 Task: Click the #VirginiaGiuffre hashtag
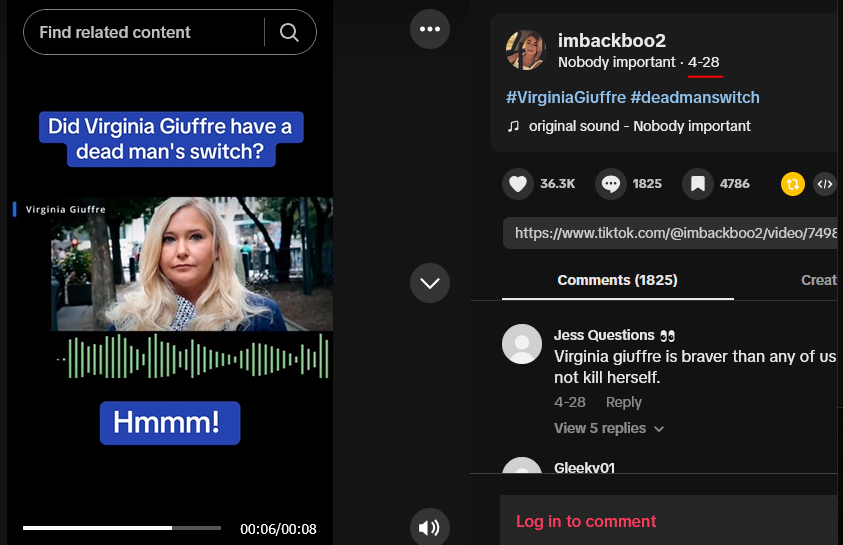point(566,97)
